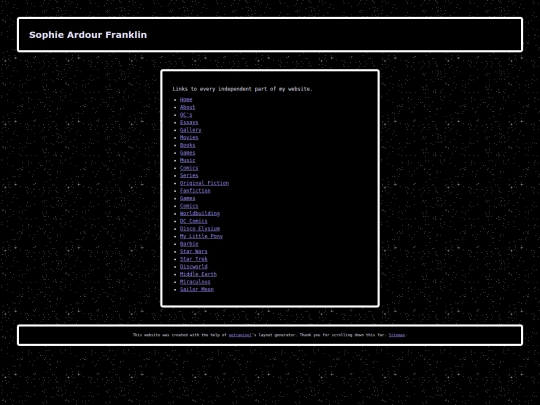540x405 pixels.
Task: Open the Sitemap link in the footer
Action: point(397,335)
